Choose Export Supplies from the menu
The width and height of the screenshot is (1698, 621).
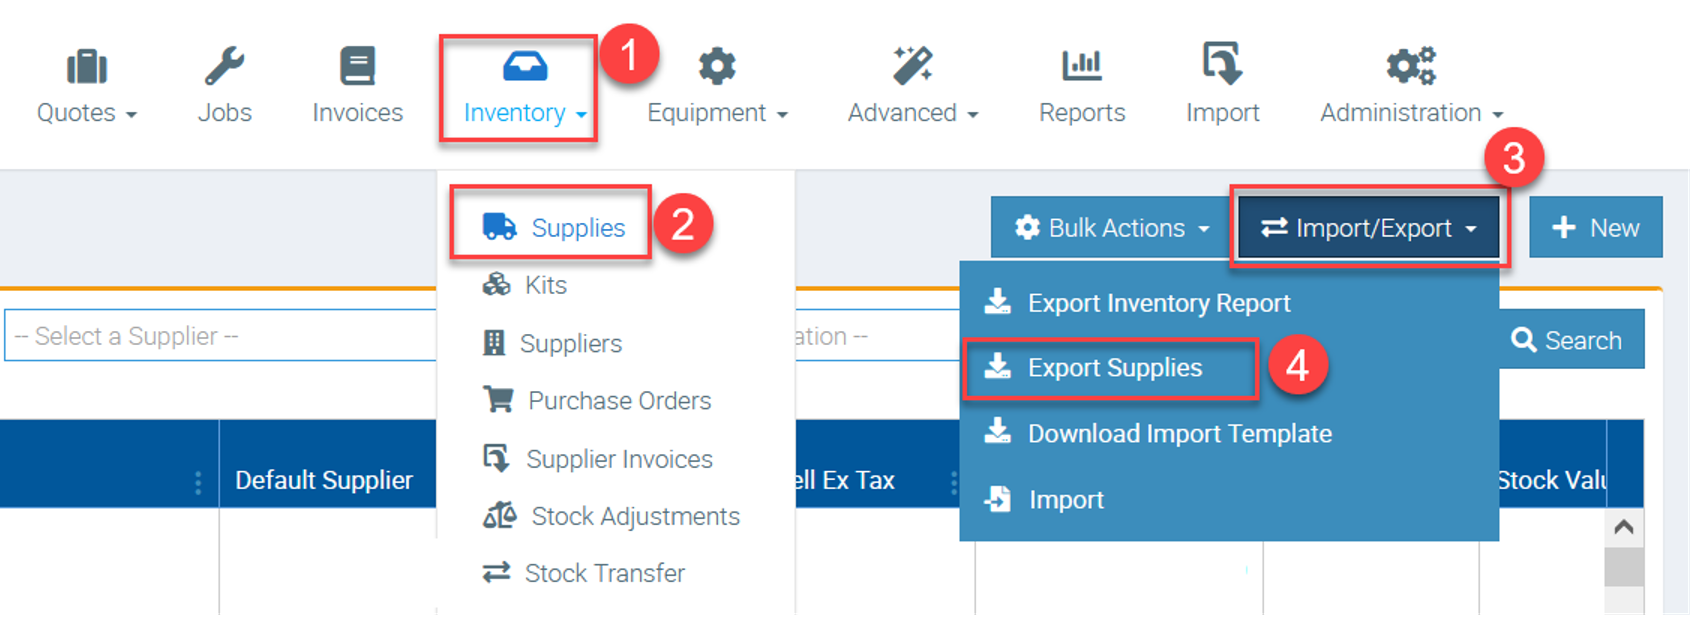click(1114, 368)
